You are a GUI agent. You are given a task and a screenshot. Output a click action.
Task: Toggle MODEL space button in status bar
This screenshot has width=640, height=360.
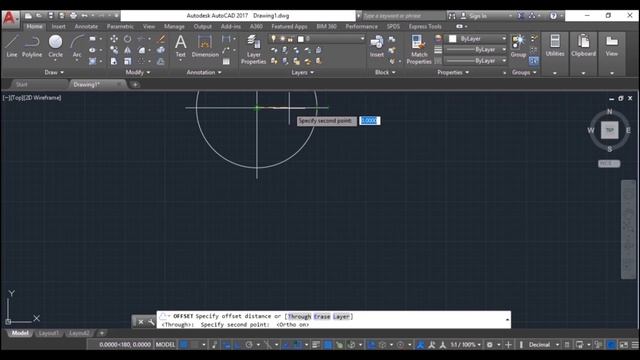pyautogui.click(x=165, y=345)
